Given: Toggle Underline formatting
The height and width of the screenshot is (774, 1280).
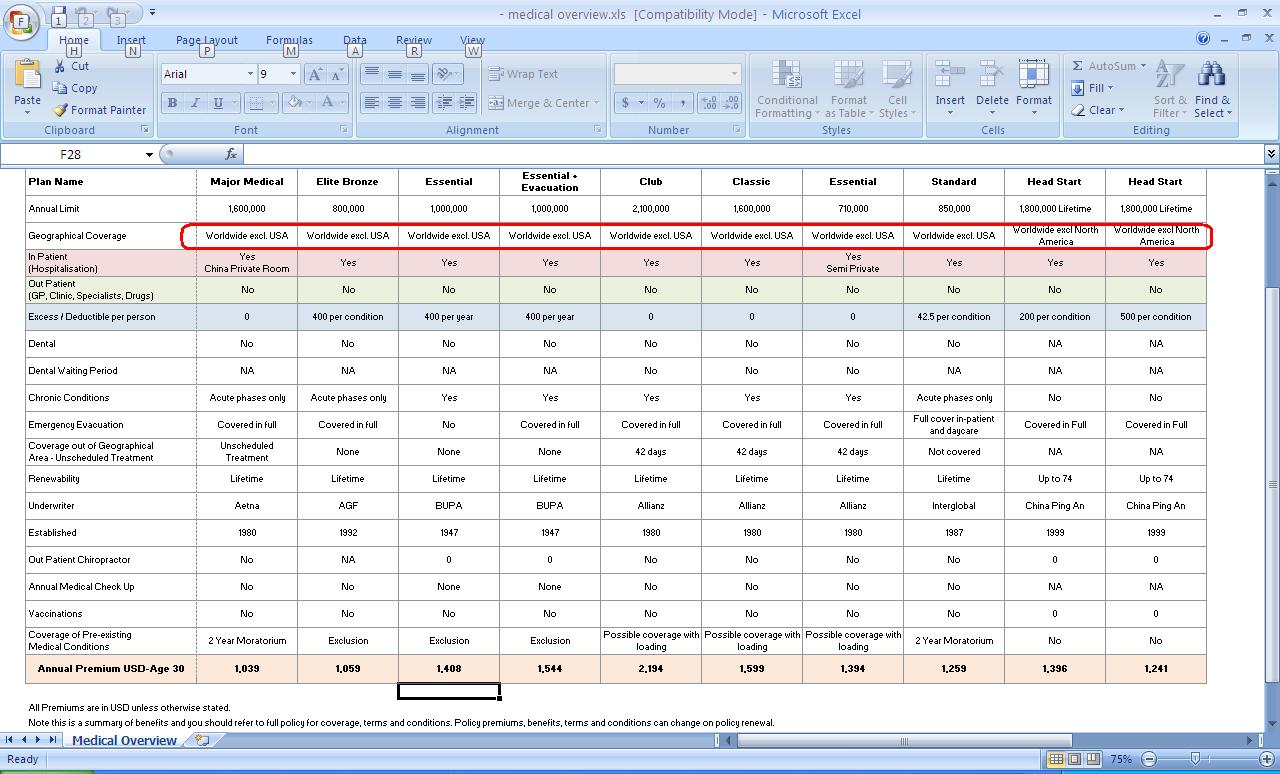Looking at the screenshot, I should pyautogui.click(x=218, y=103).
